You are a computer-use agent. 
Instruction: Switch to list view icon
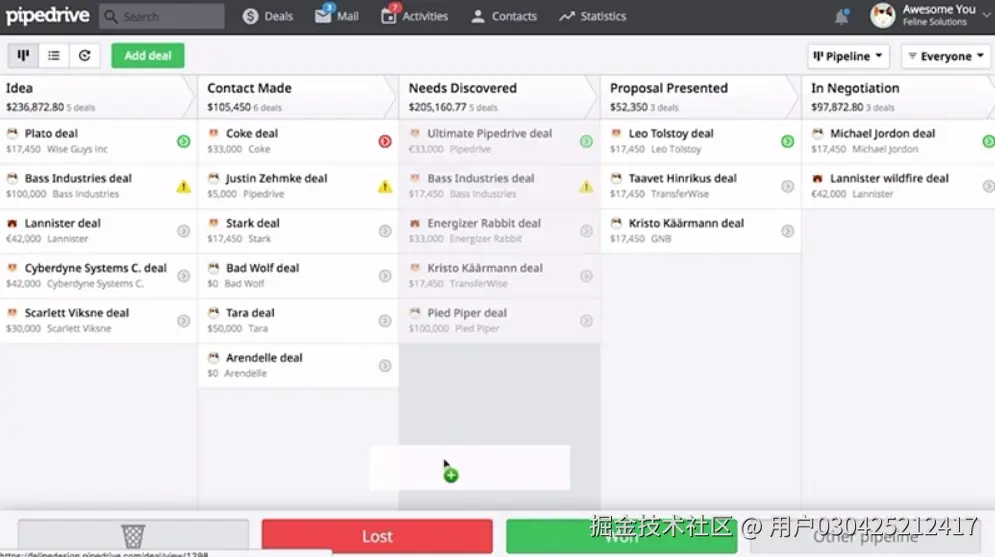54,56
